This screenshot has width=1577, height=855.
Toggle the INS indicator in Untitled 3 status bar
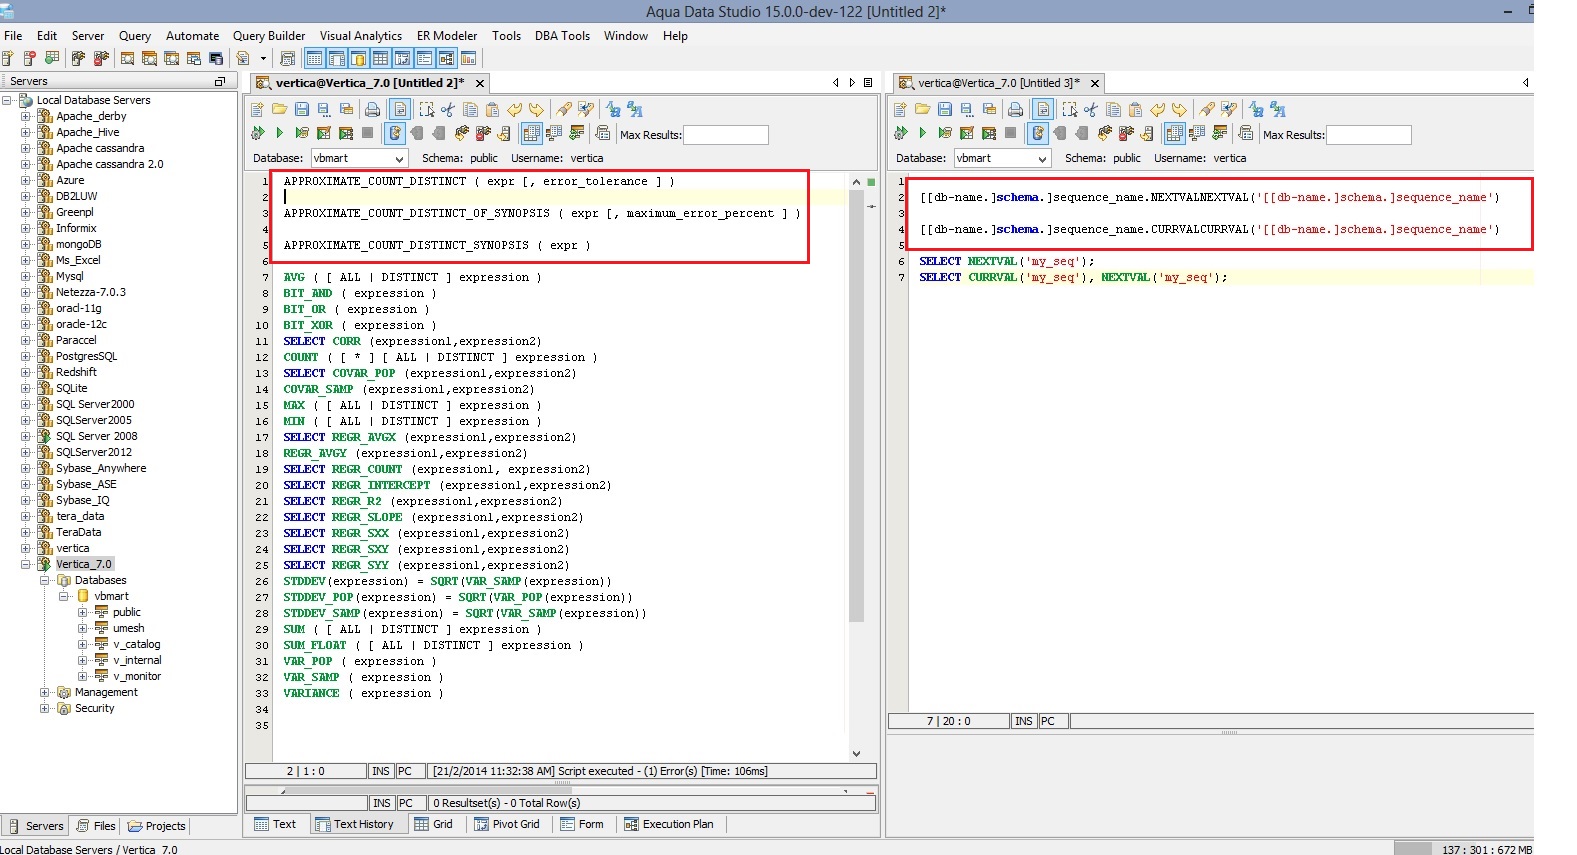pos(1023,721)
